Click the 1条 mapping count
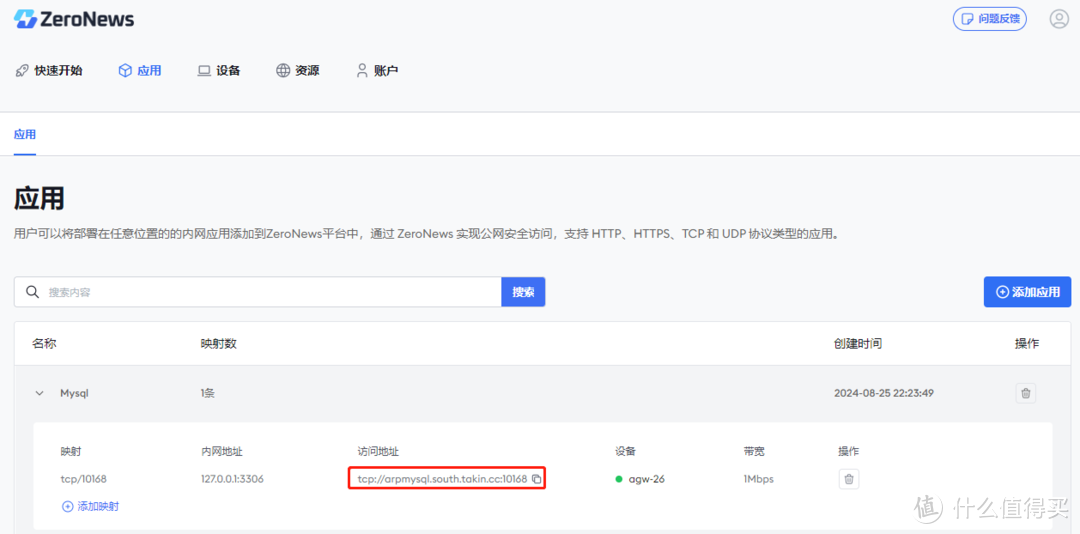 208,393
